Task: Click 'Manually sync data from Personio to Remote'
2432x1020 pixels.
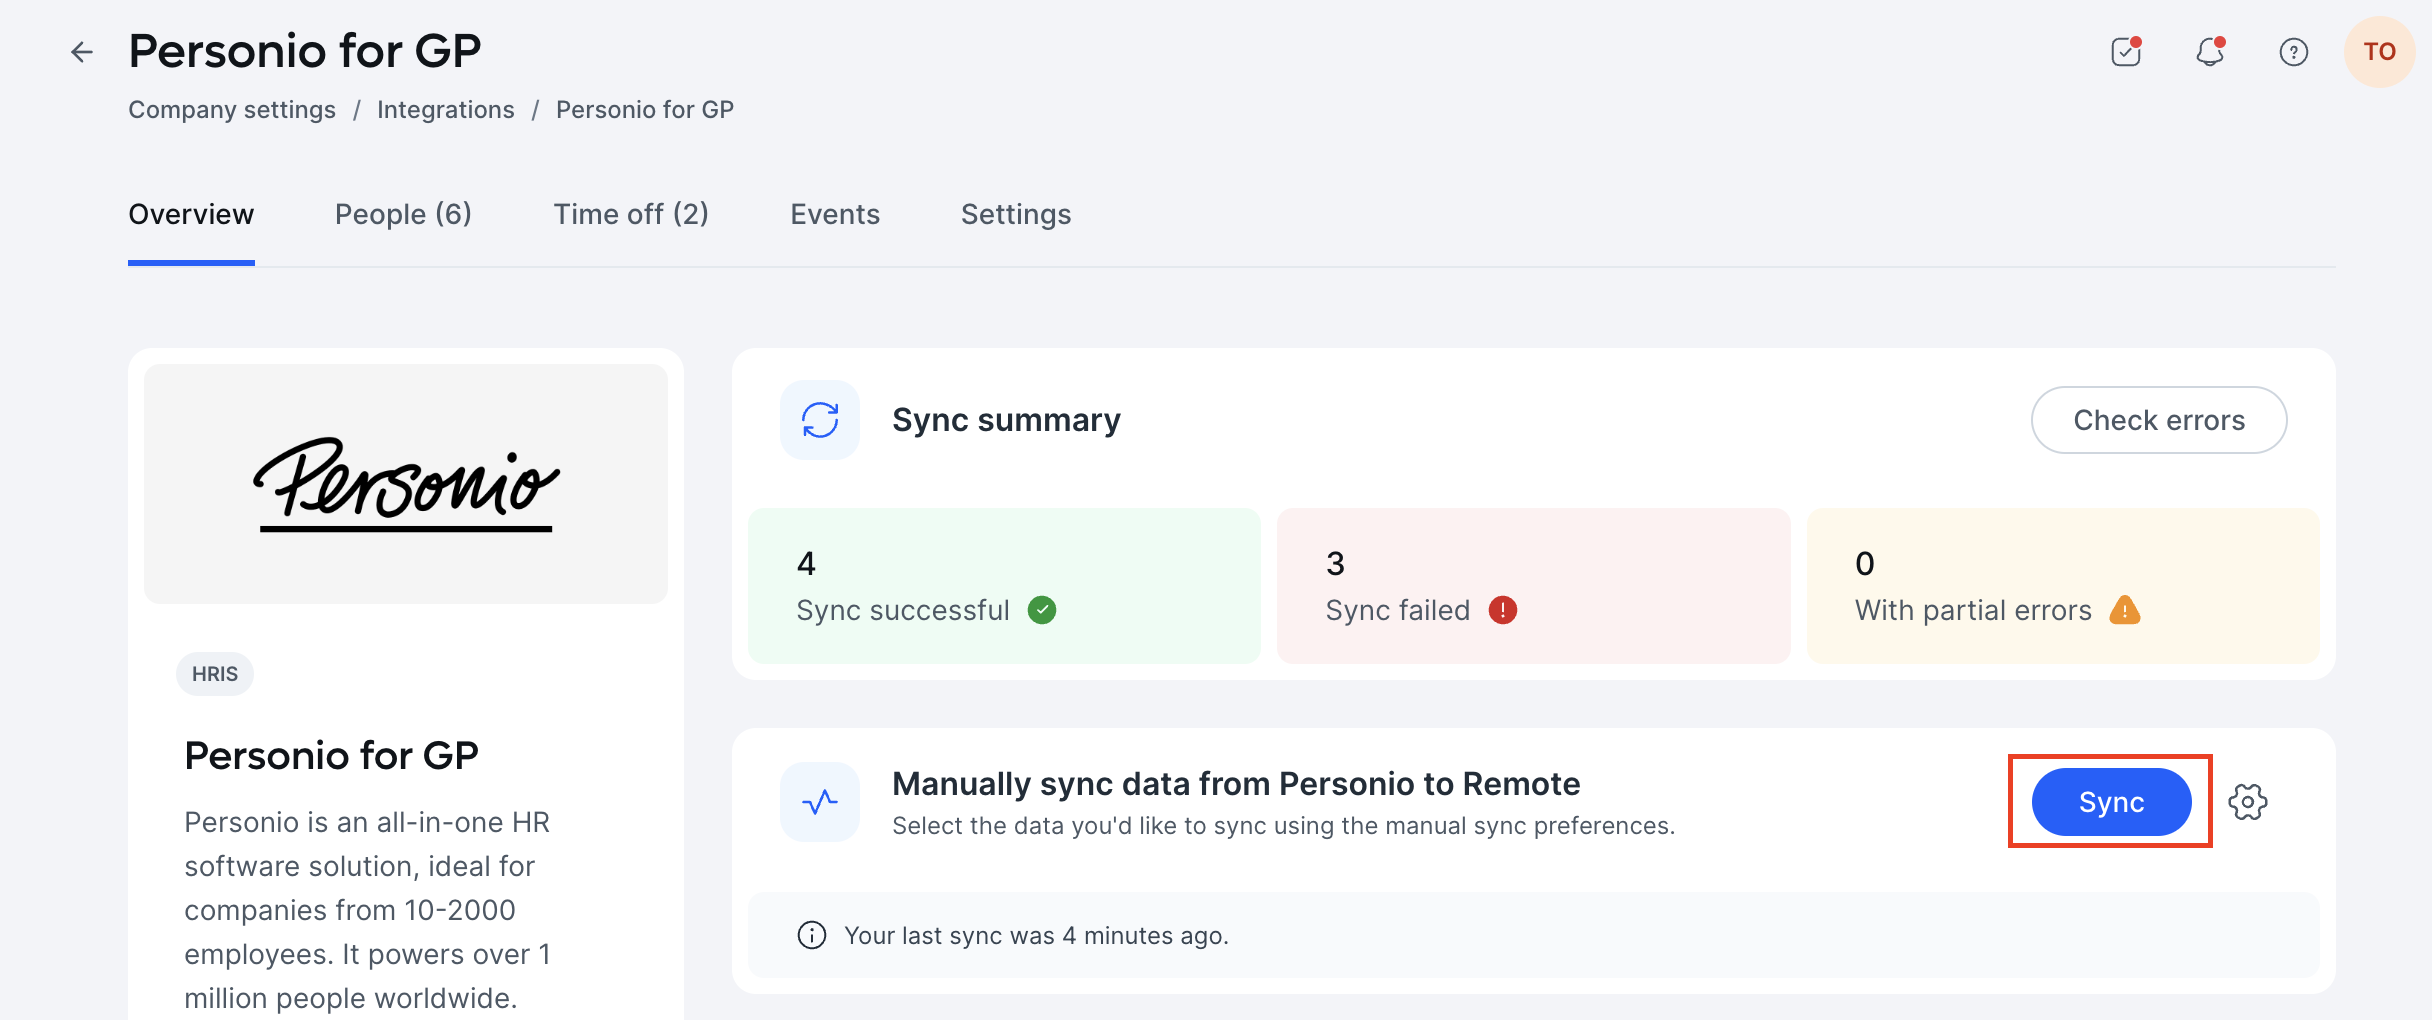Action: pyautogui.click(x=1236, y=784)
